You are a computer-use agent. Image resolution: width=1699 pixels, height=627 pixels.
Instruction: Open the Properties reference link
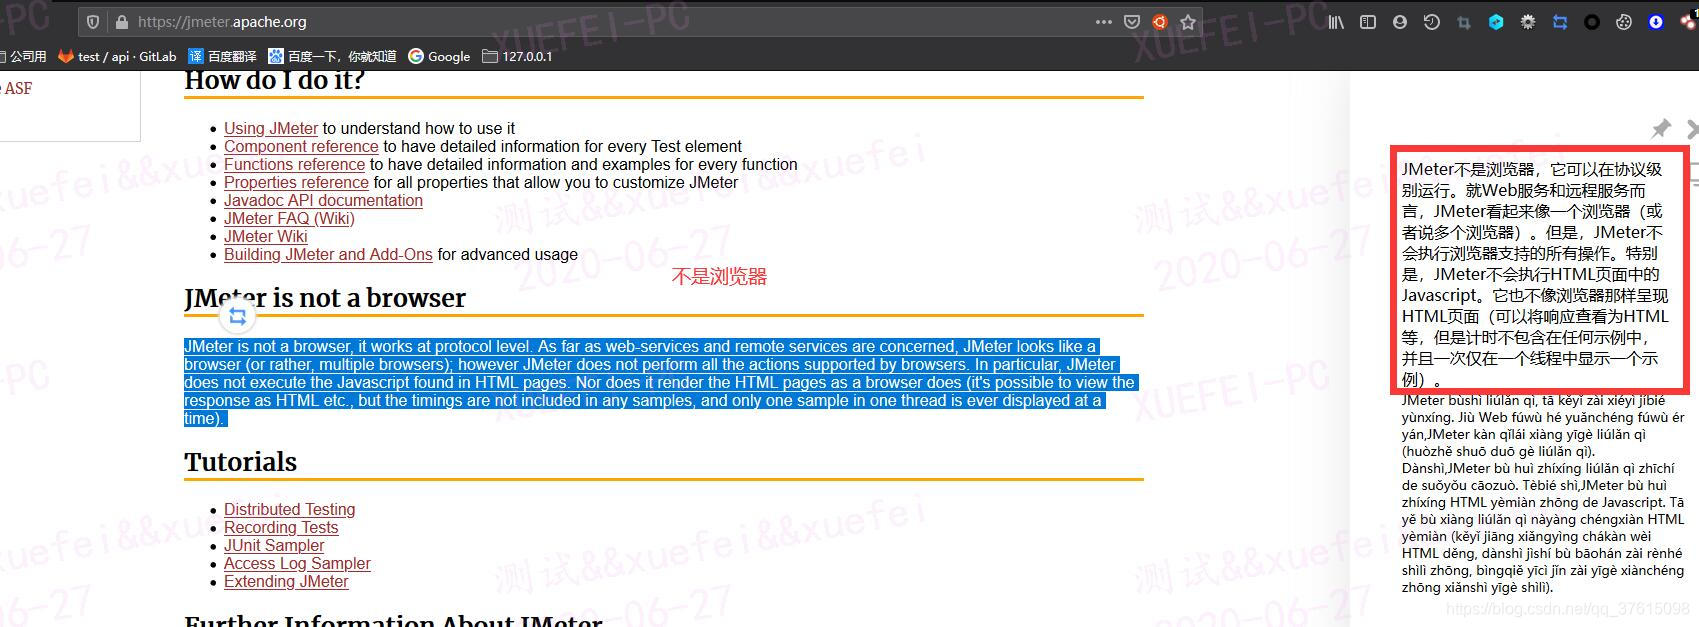pos(296,182)
